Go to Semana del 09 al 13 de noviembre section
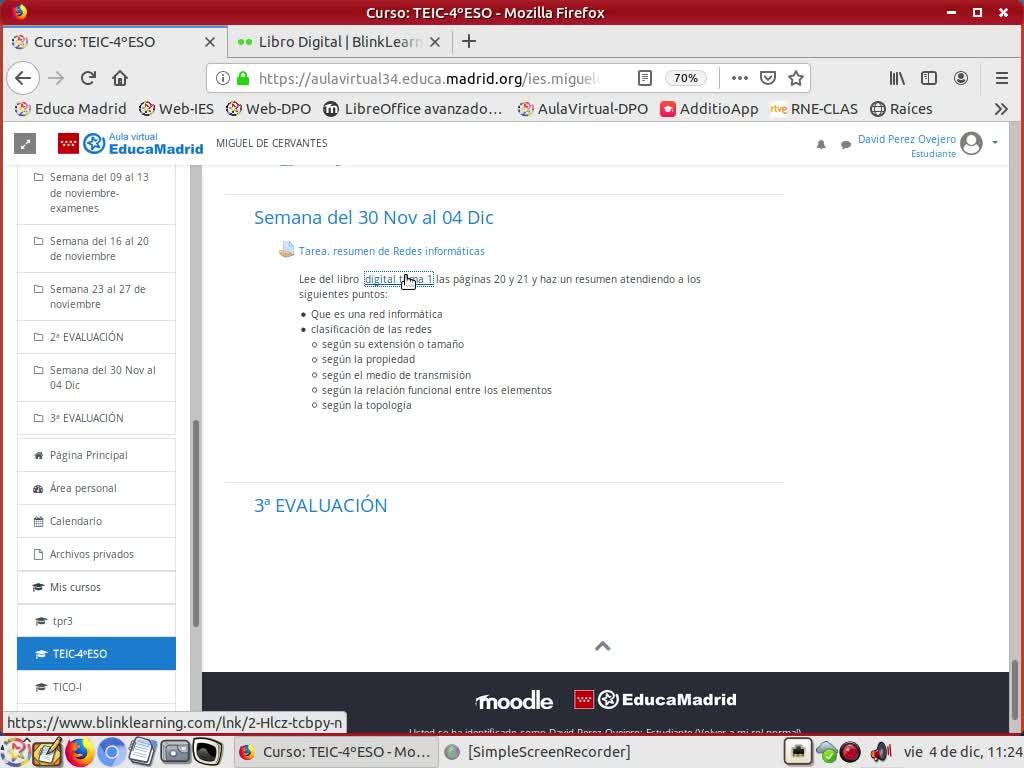Viewport: 1024px width, 768px height. (97, 193)
